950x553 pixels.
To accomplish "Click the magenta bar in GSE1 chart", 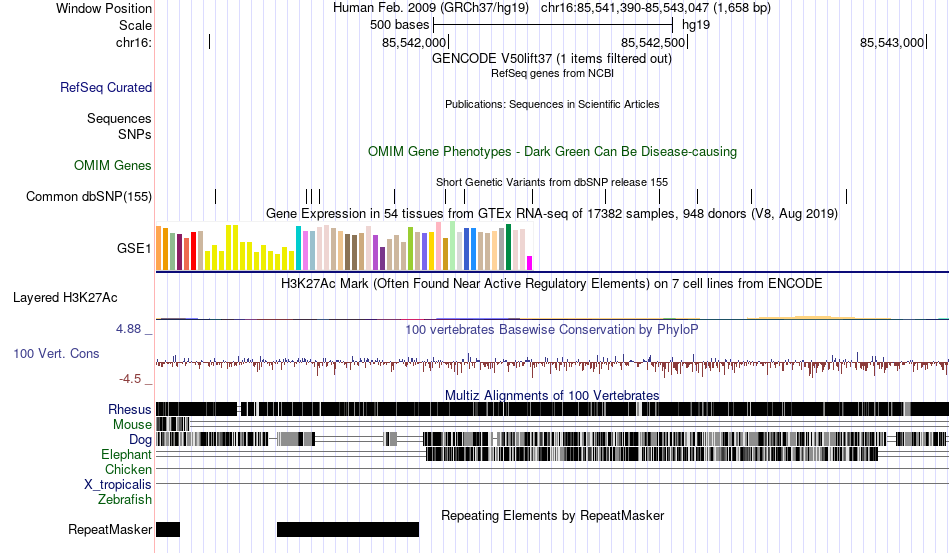I will (x=530, y=263).
